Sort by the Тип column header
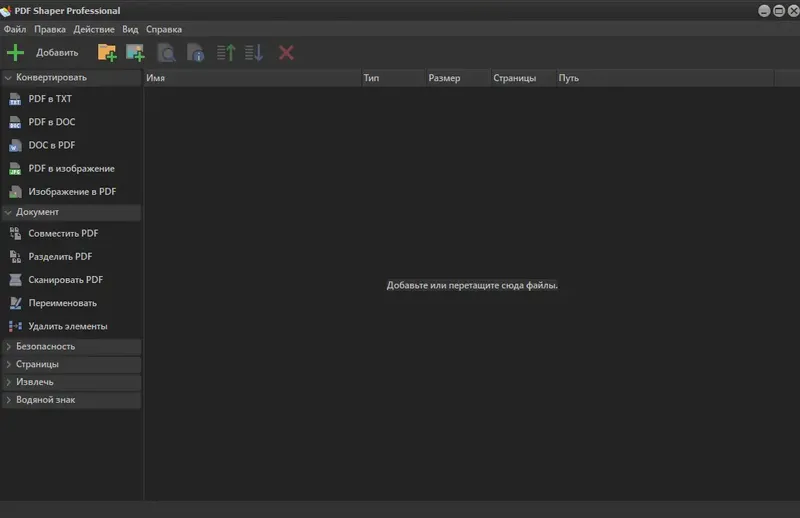Viewport: 800px width, 518px height. pos(393,78)
